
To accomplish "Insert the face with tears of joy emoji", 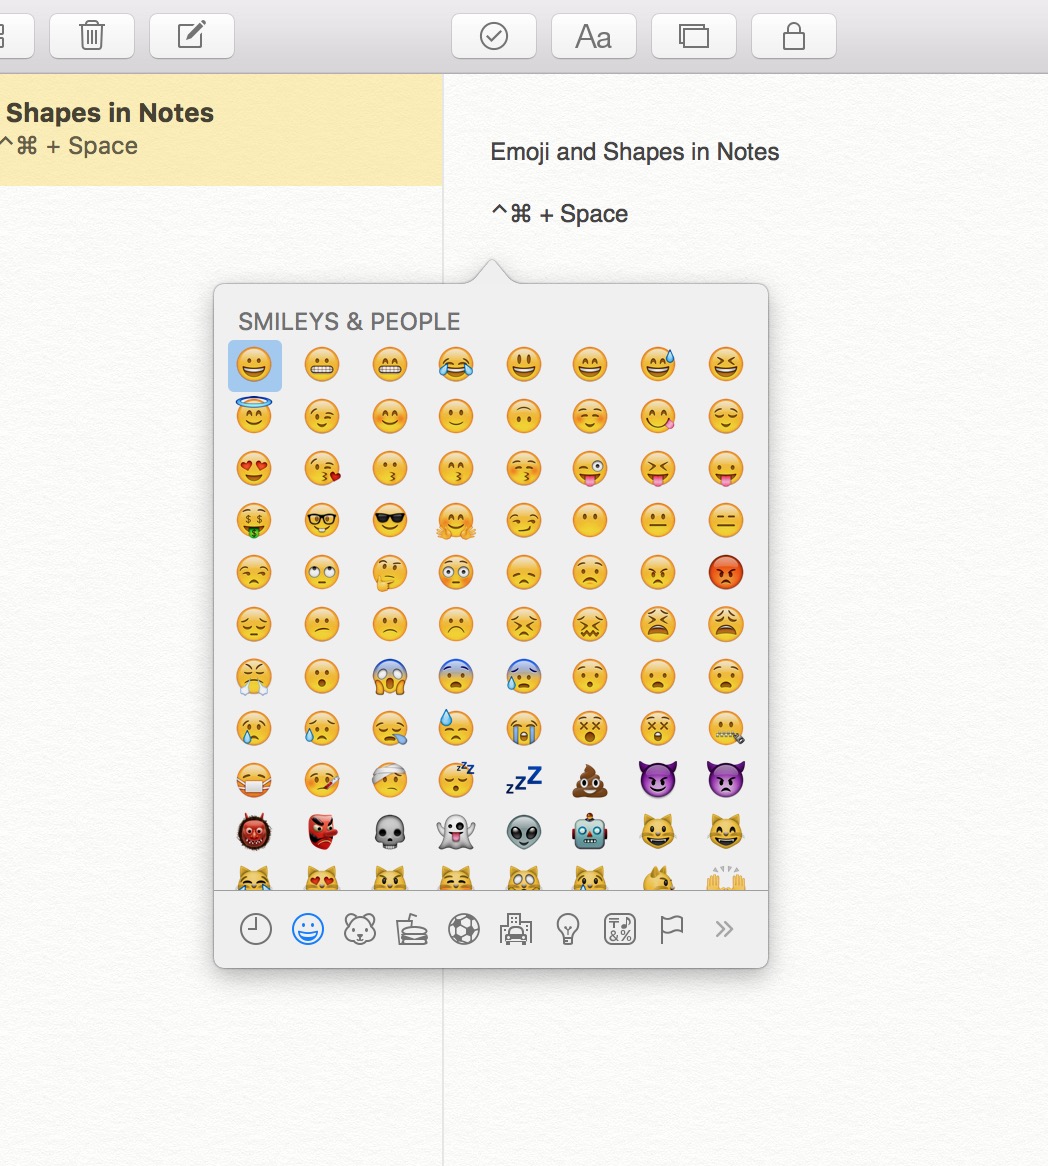I will click(456, 364).
